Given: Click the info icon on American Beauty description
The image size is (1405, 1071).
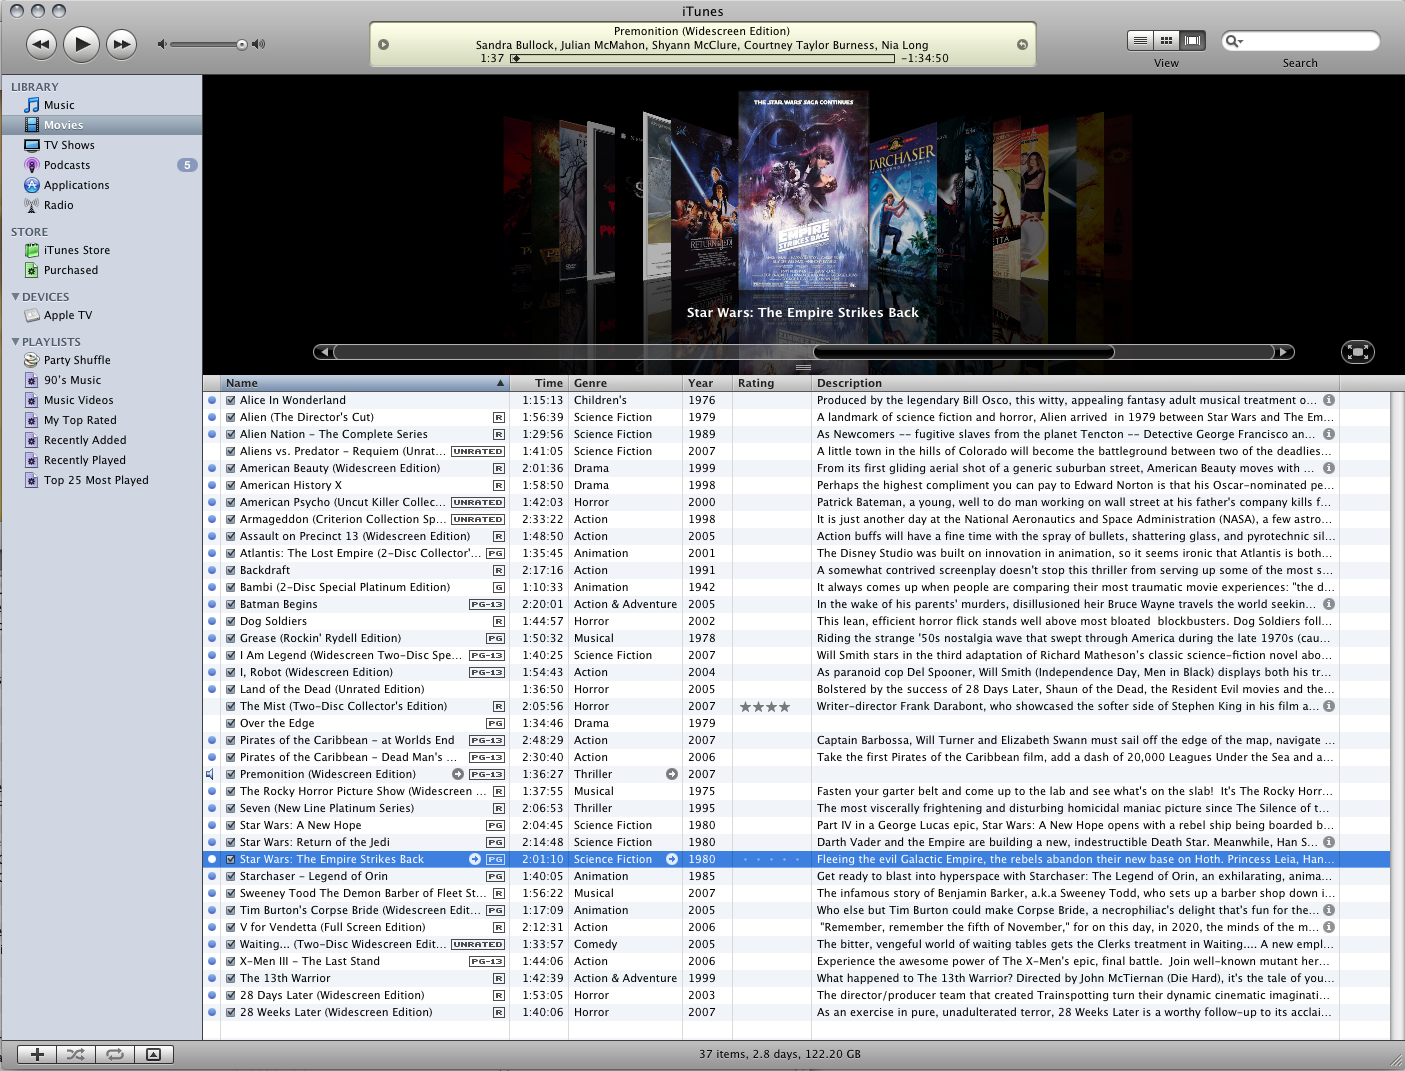Looking at the screenshot, I should pyautogui.click(x=1329, y=468).
